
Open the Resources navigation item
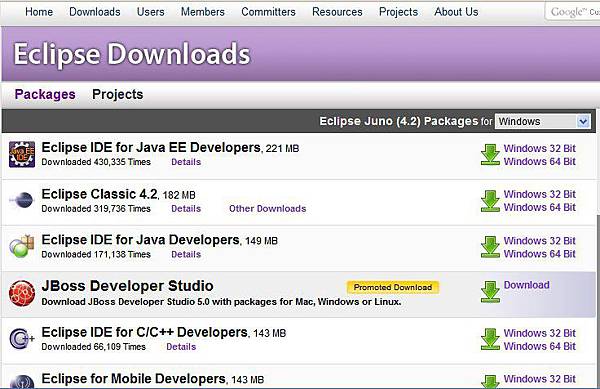(337, 12)
